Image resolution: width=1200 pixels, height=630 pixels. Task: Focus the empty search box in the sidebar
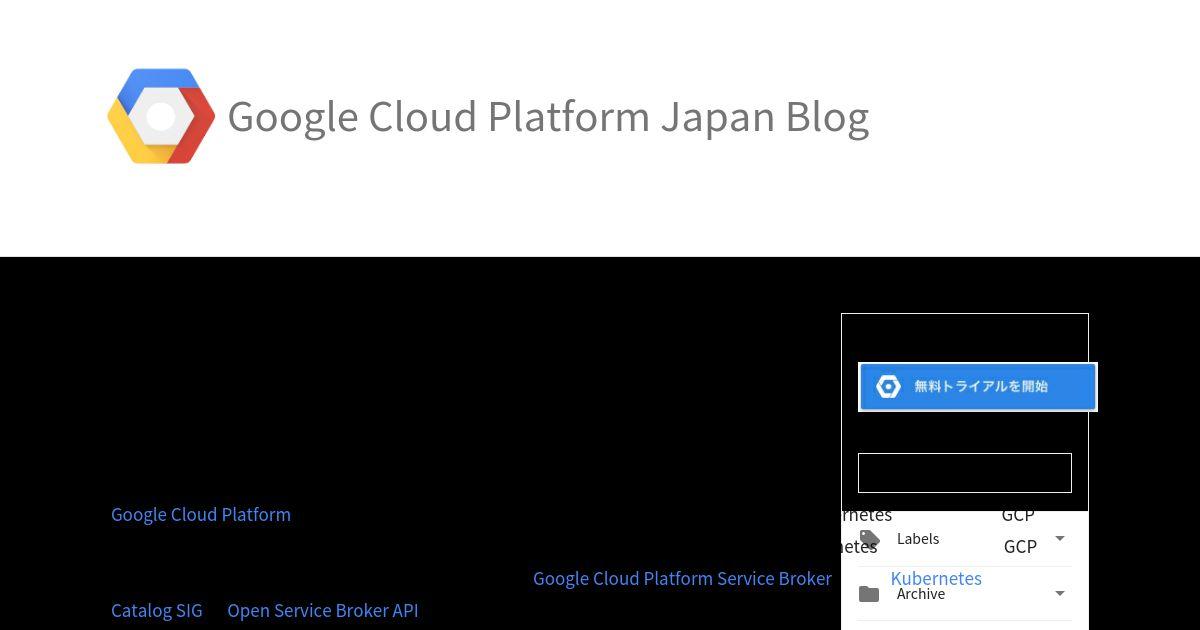965,473
